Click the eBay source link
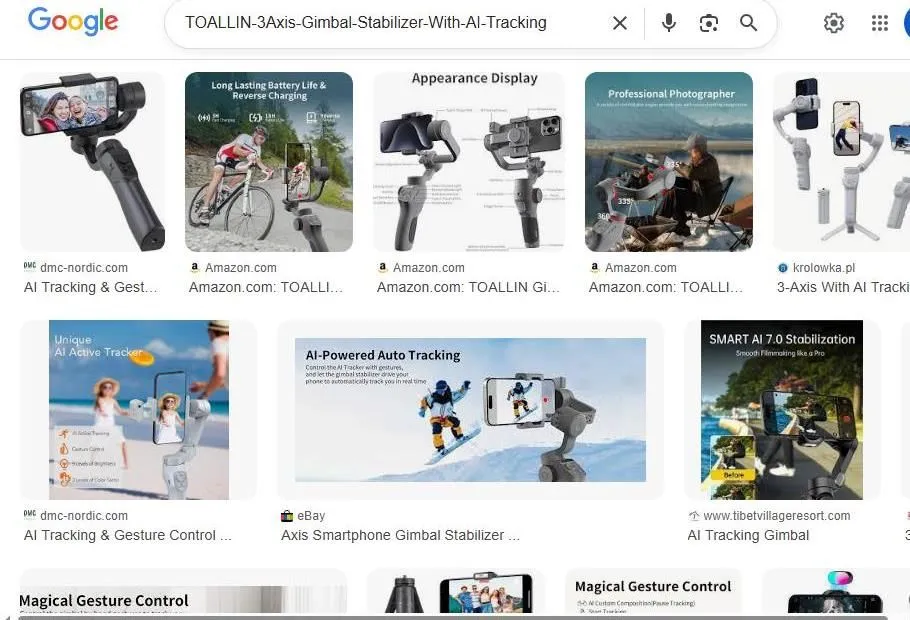 (x=311, y=516)
